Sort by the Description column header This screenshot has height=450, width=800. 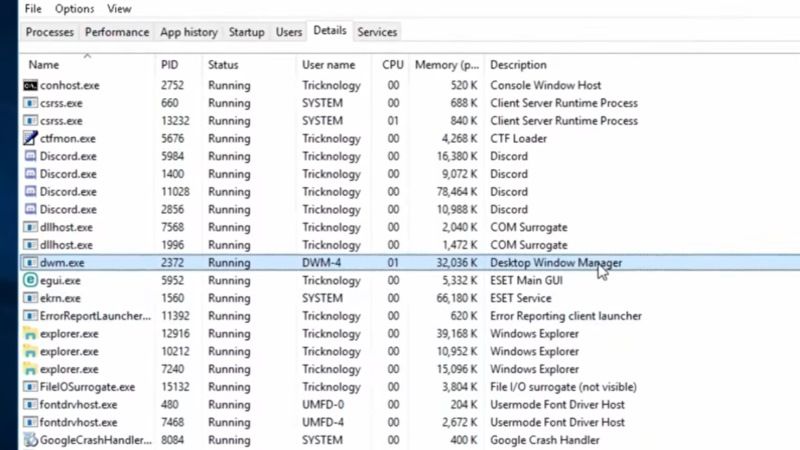pos(518,65)
